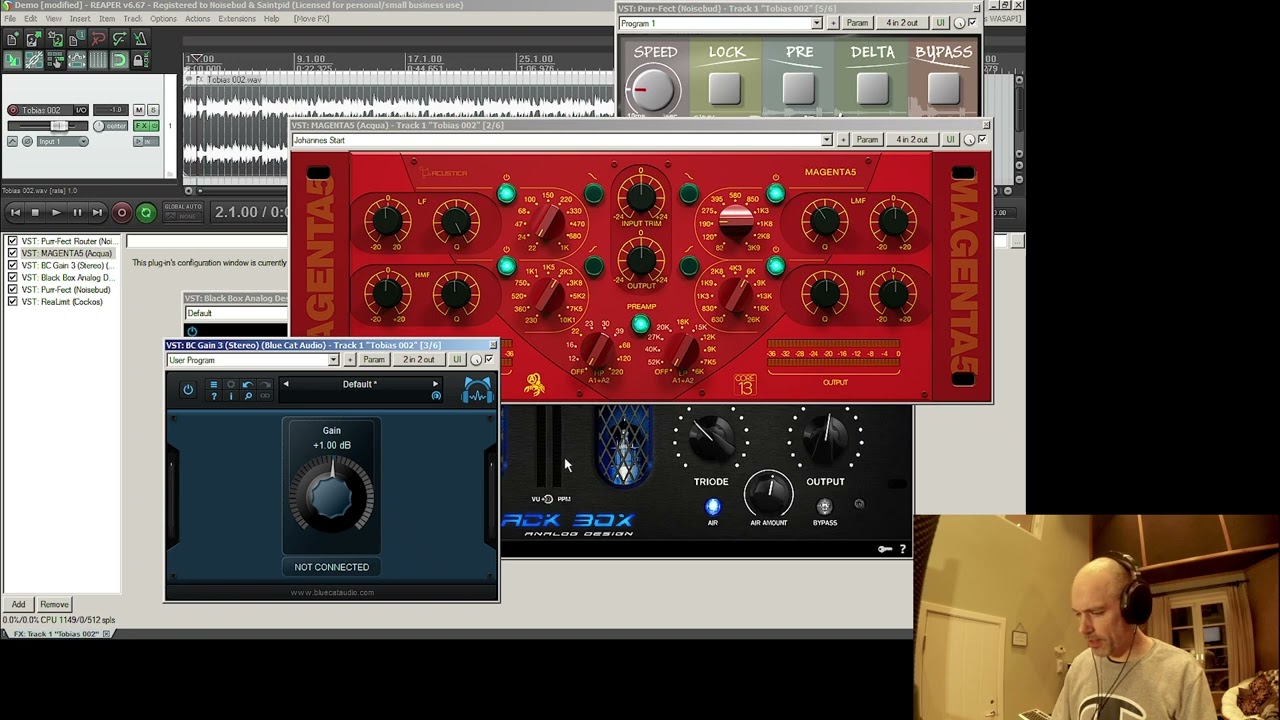Open the File menu
This screenshot has height=720, width=1280.
click(x=9, y=19)
